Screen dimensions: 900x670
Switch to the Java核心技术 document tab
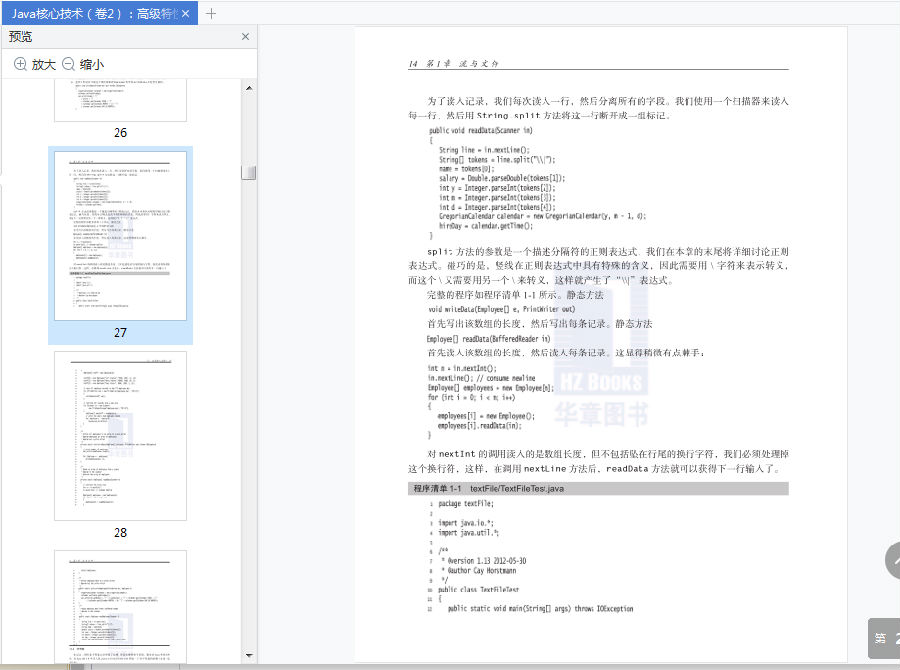(x=95, y=14)
